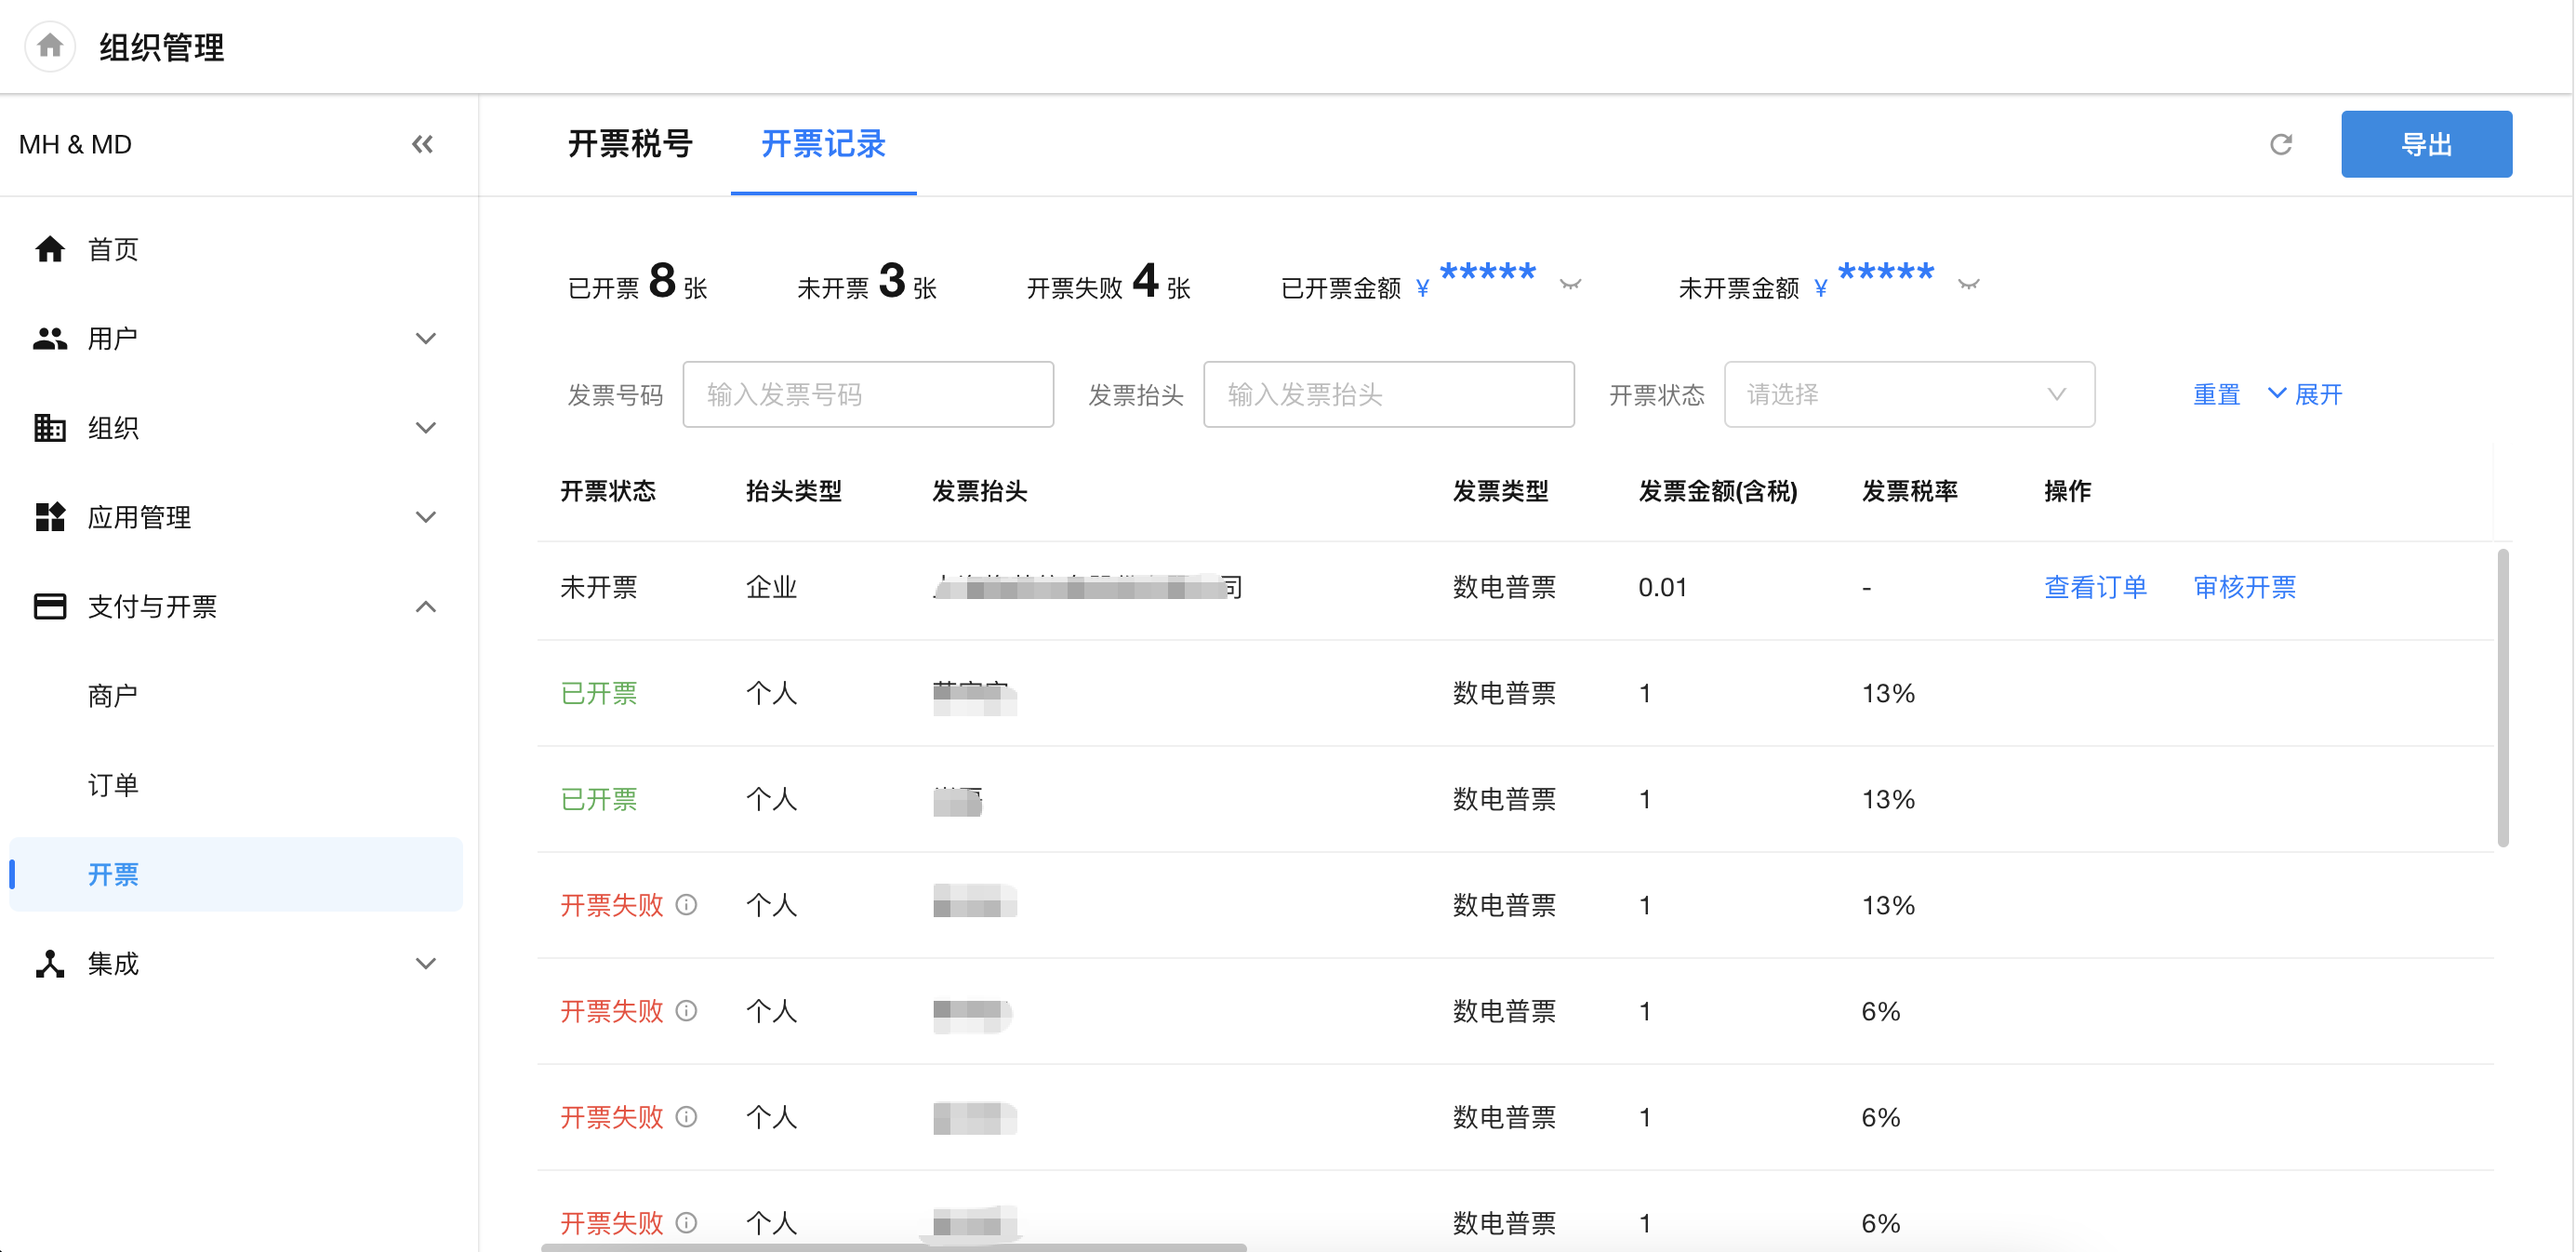This screenshot has height=1252, width=2576.
Task: Click the refresh icon near 导出
Action: click(2280, 144)
